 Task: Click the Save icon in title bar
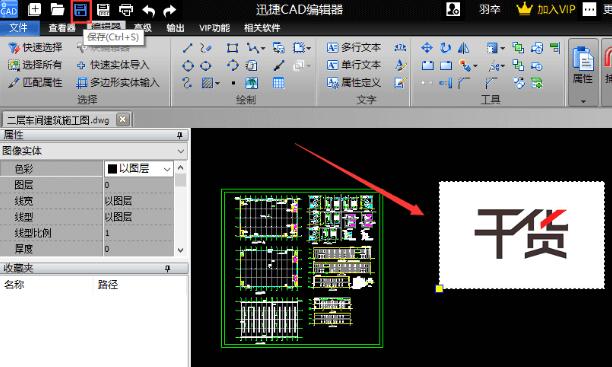pyautogui.click(x=81, y=10)
